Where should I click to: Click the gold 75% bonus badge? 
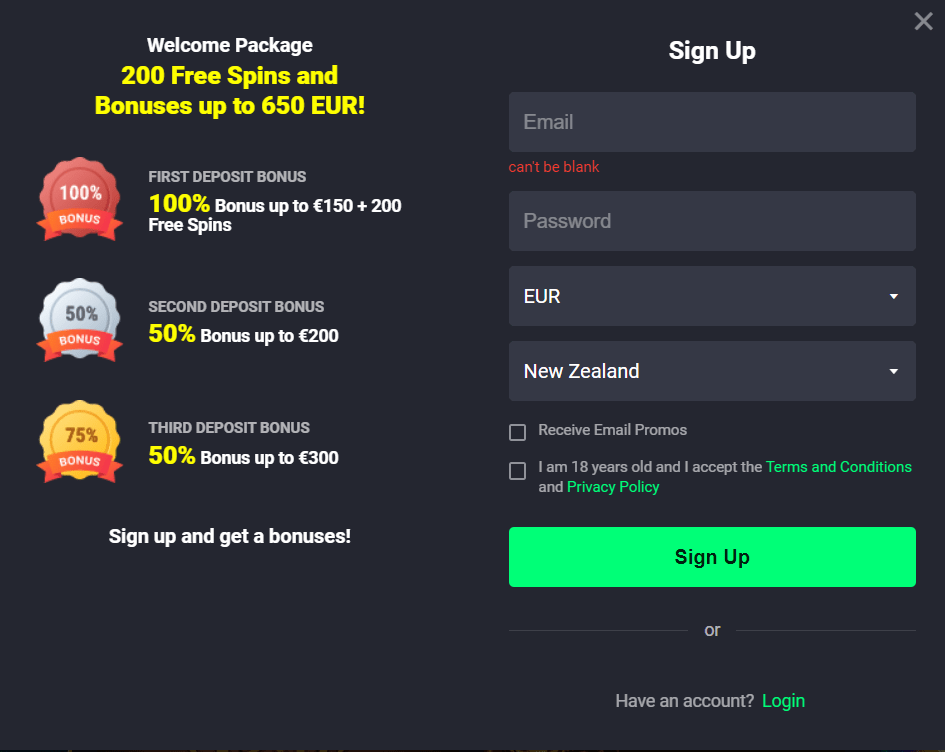tap(80, 442)
